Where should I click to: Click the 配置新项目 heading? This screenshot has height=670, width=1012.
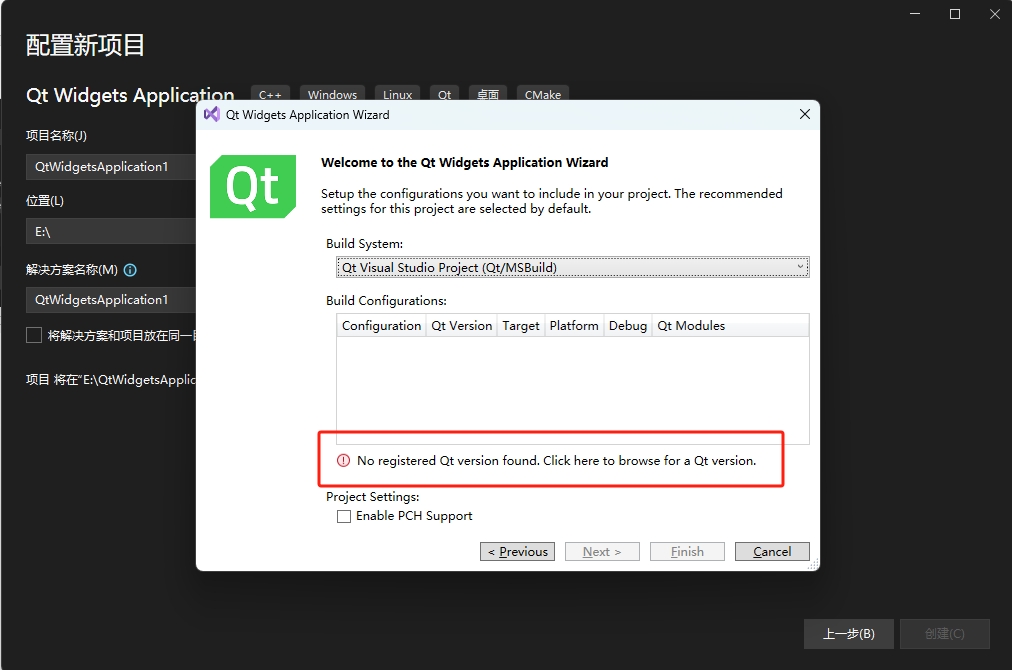click(x=85, y=45)
